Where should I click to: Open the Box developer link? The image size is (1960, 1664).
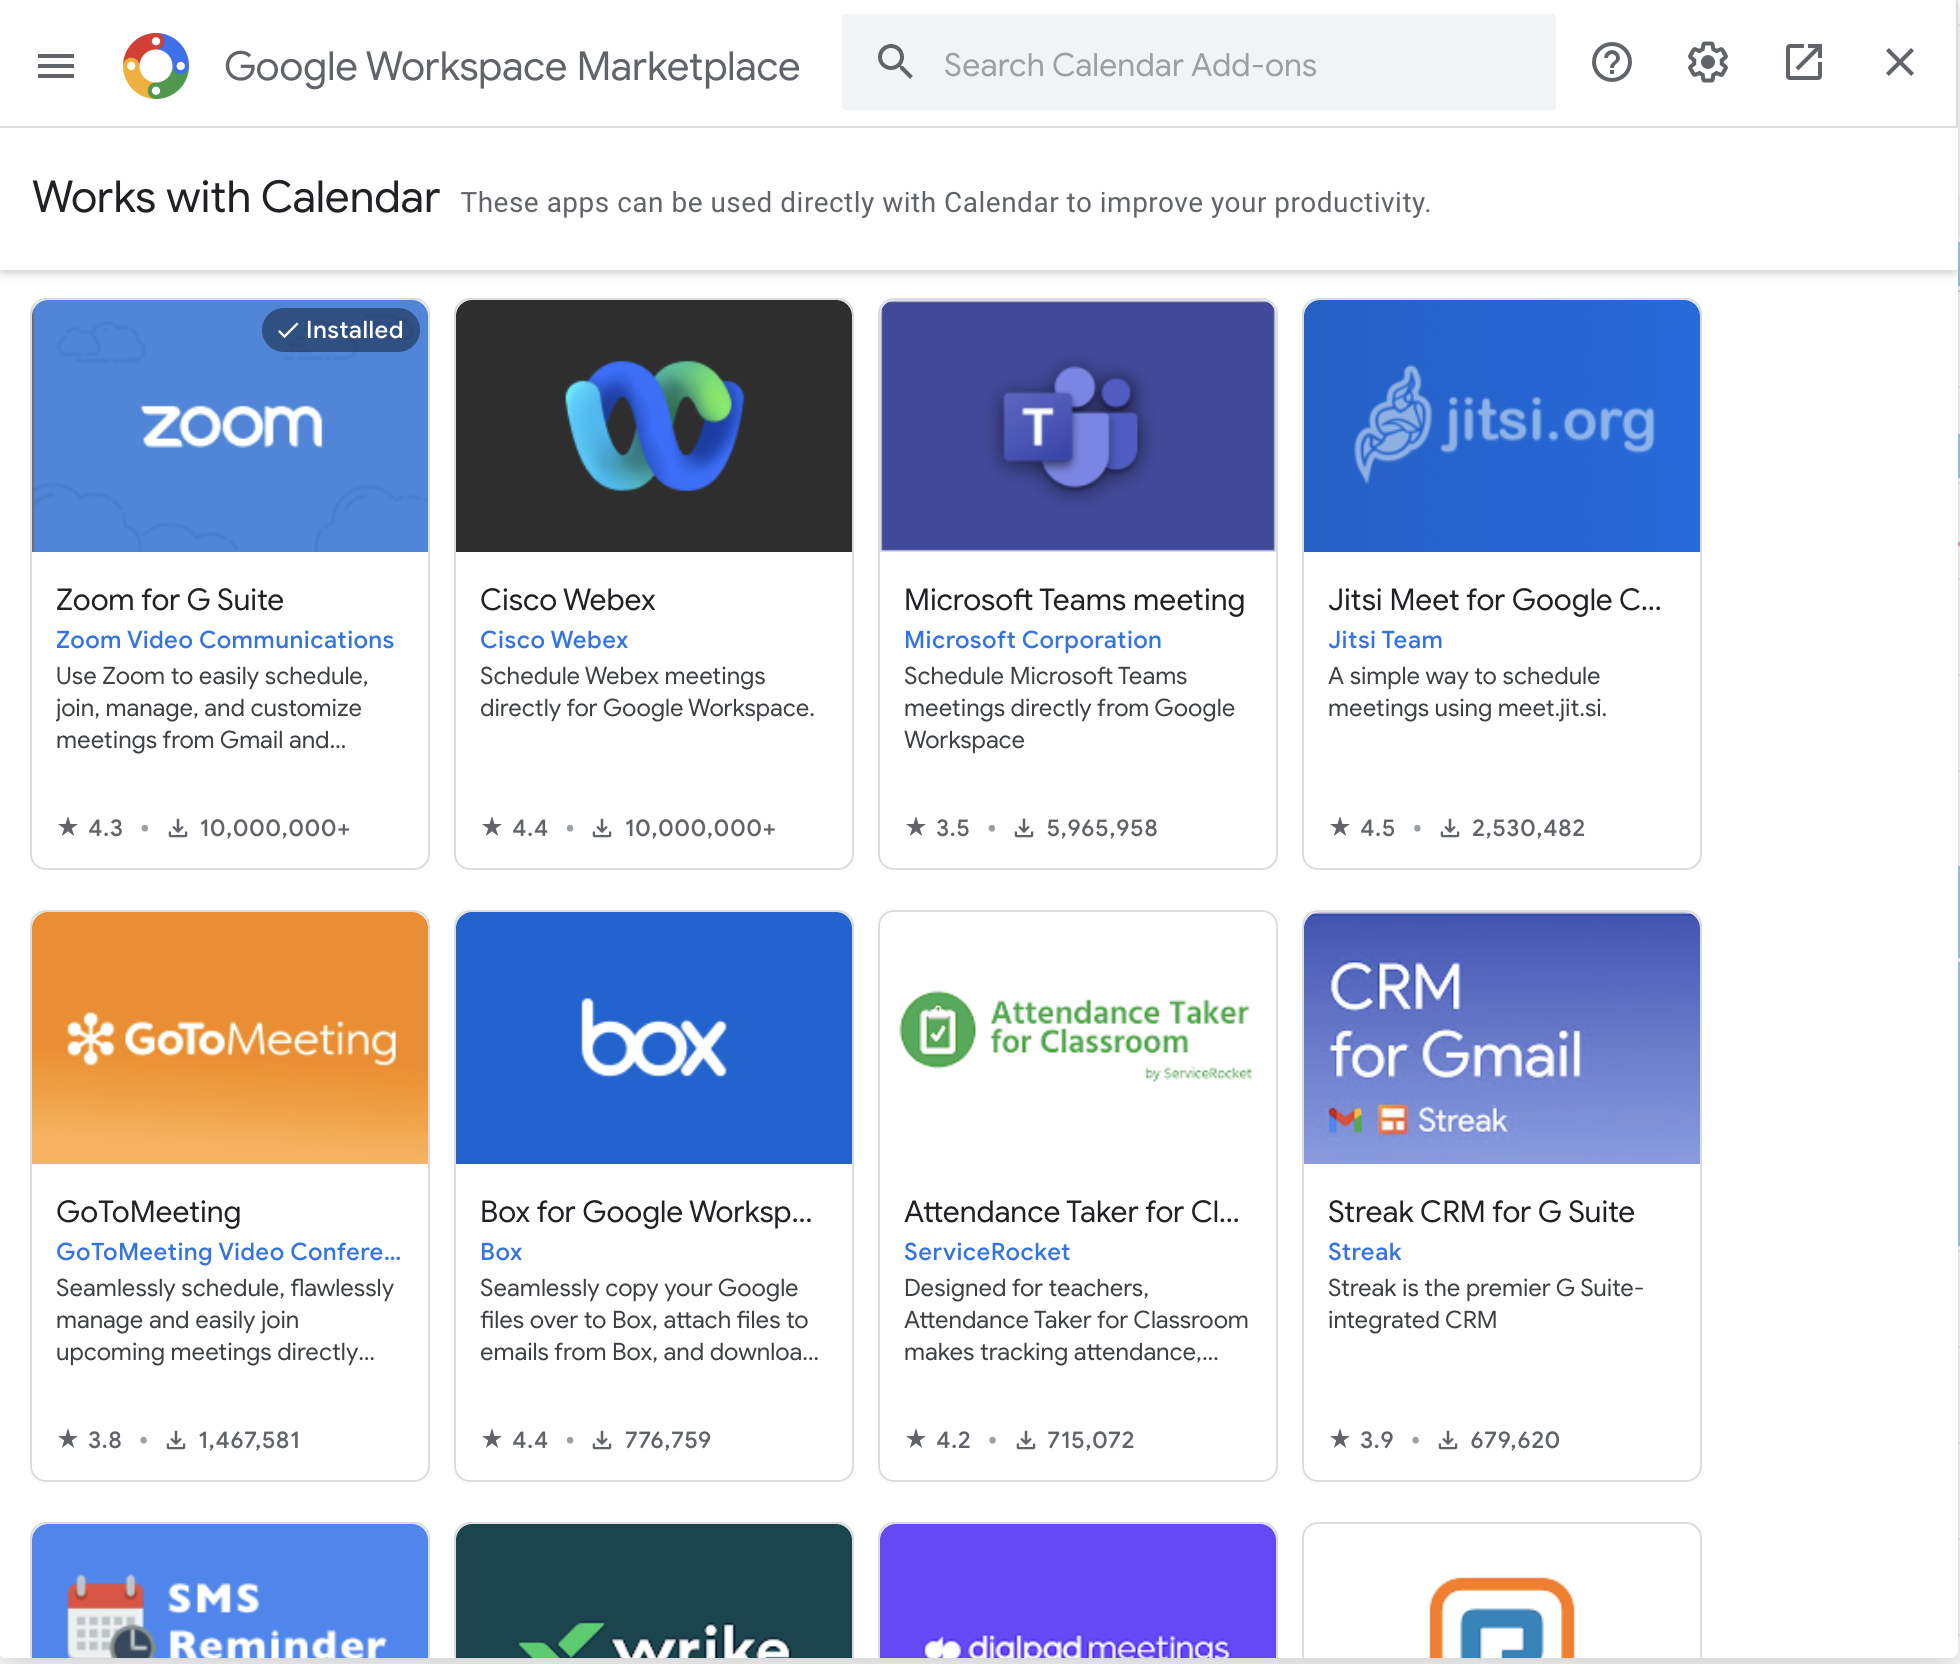(501, 1252)
